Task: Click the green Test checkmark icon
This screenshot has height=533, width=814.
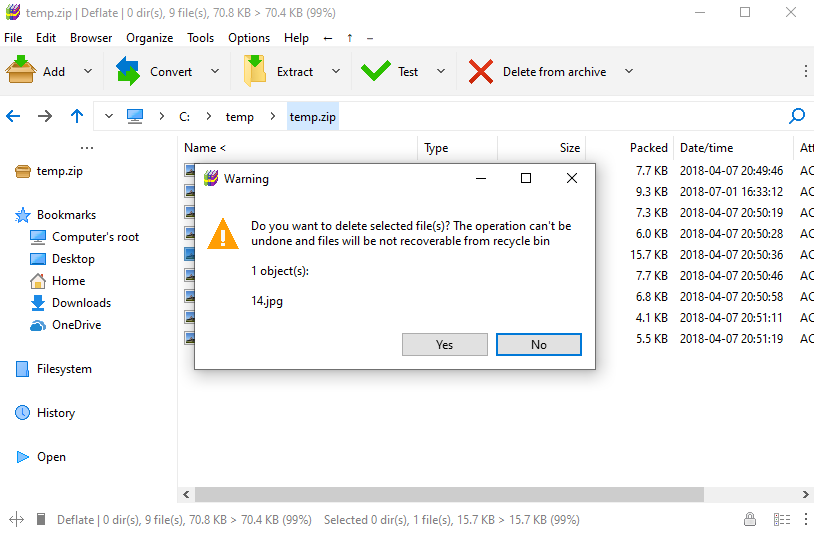Action: (375, 71)
